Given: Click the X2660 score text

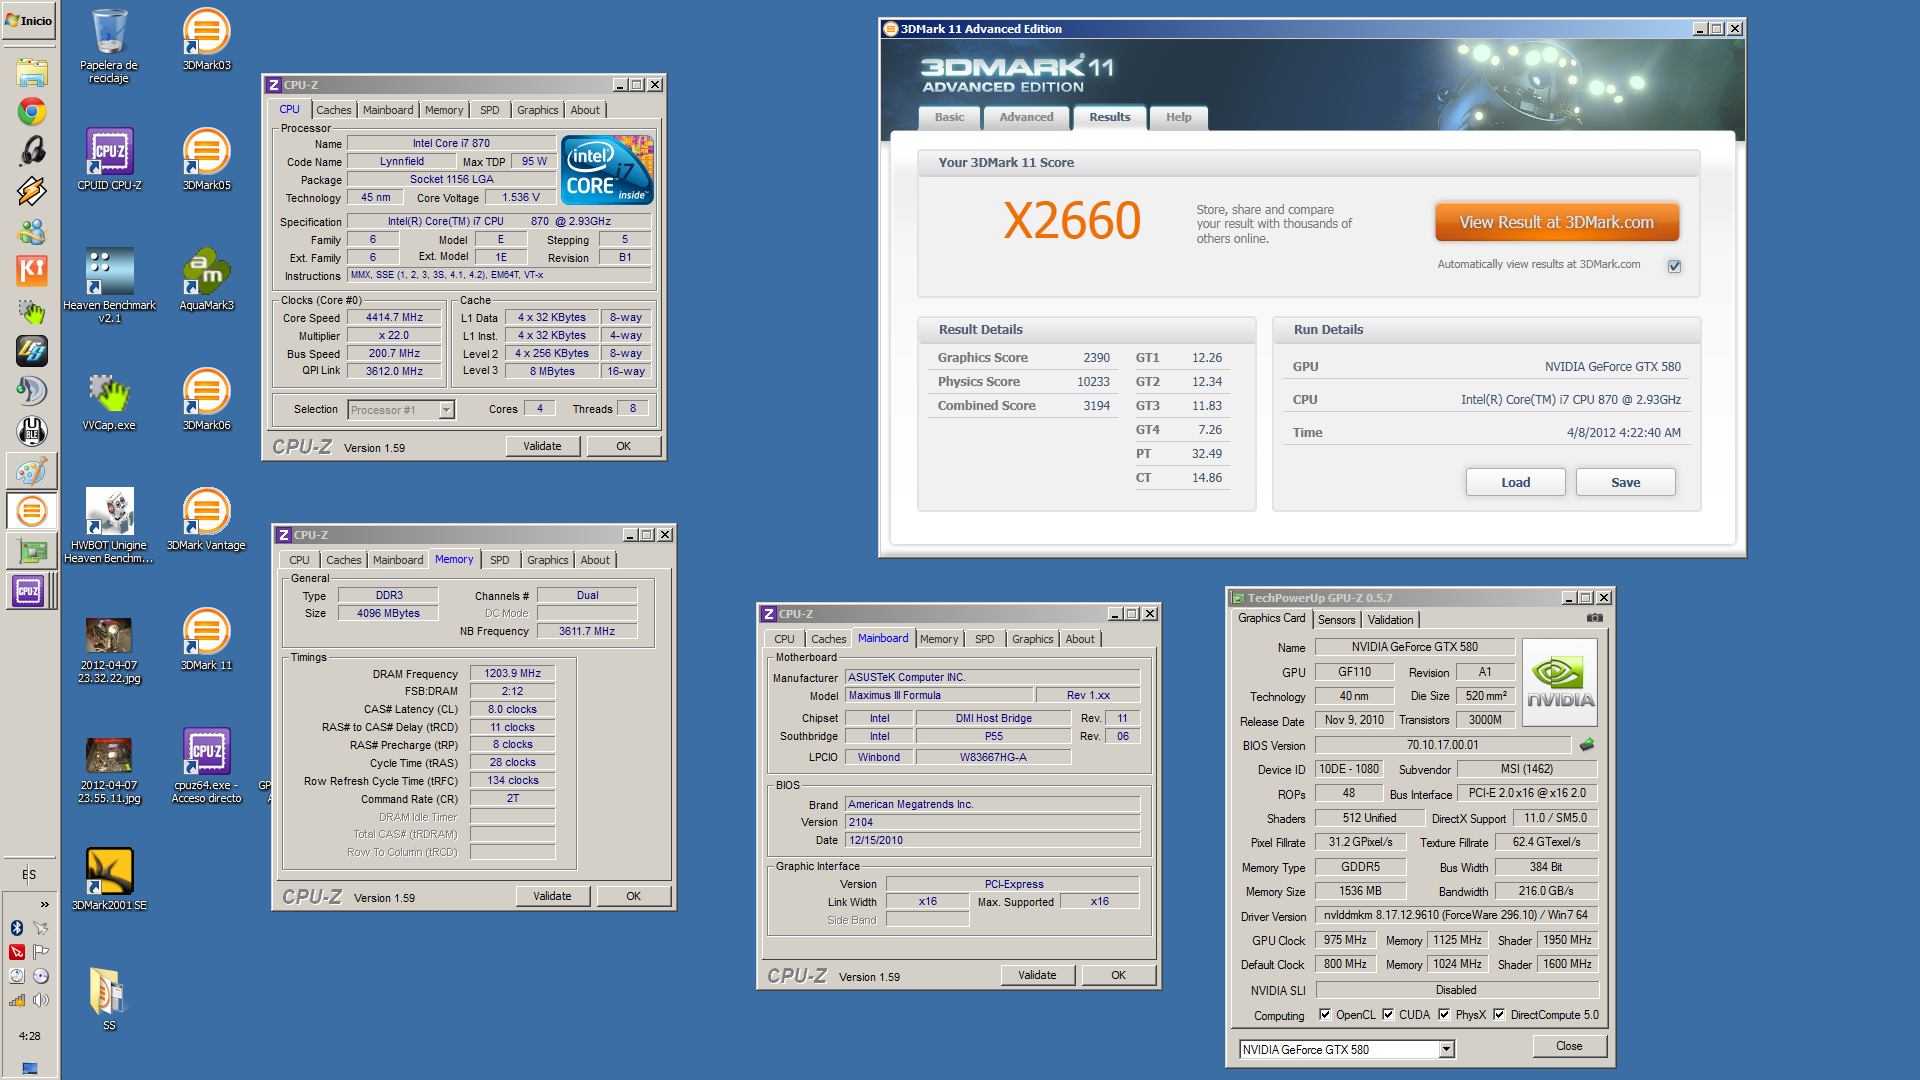Looking at the screenshot, I should tap(1071, 221).
